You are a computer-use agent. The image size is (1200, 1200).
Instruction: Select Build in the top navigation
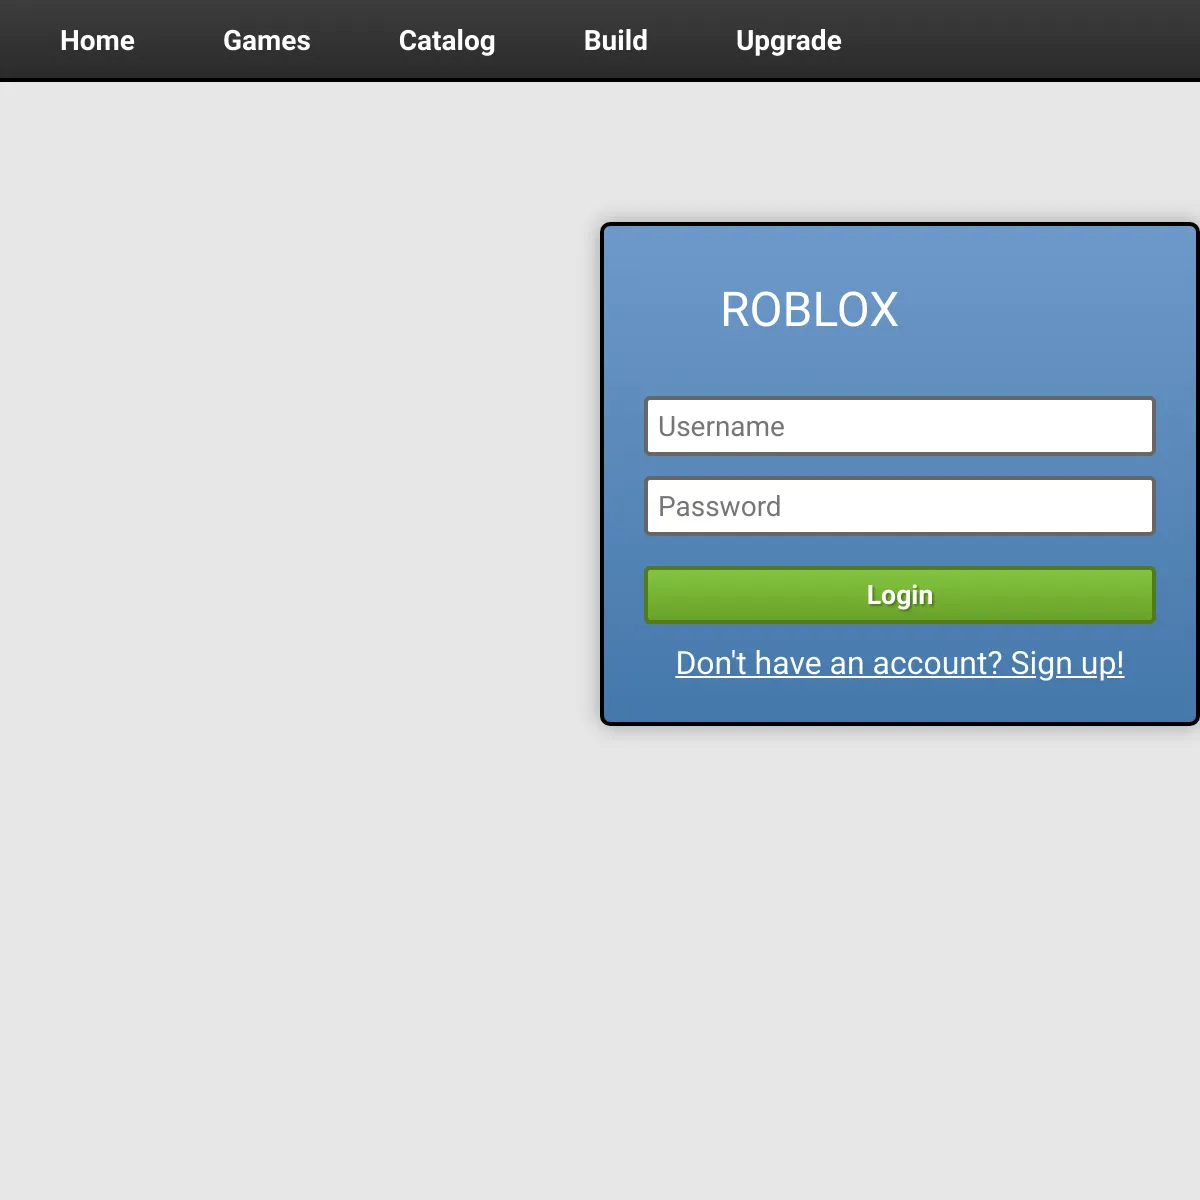coord(616,40)
